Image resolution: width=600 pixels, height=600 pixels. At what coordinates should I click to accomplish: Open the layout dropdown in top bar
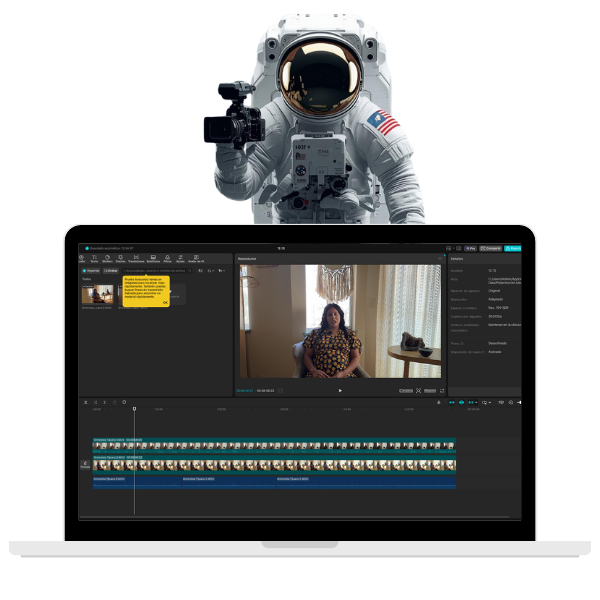click(x=450, y=248)
